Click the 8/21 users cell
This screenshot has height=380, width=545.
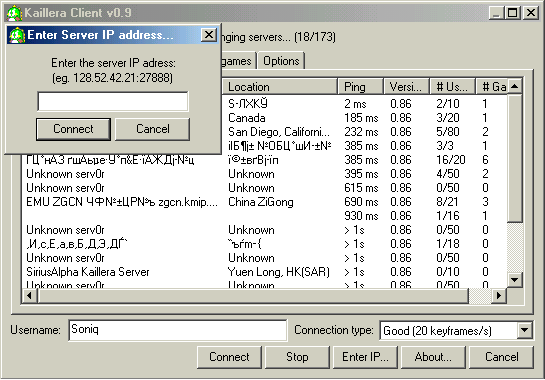coord(447,202)
